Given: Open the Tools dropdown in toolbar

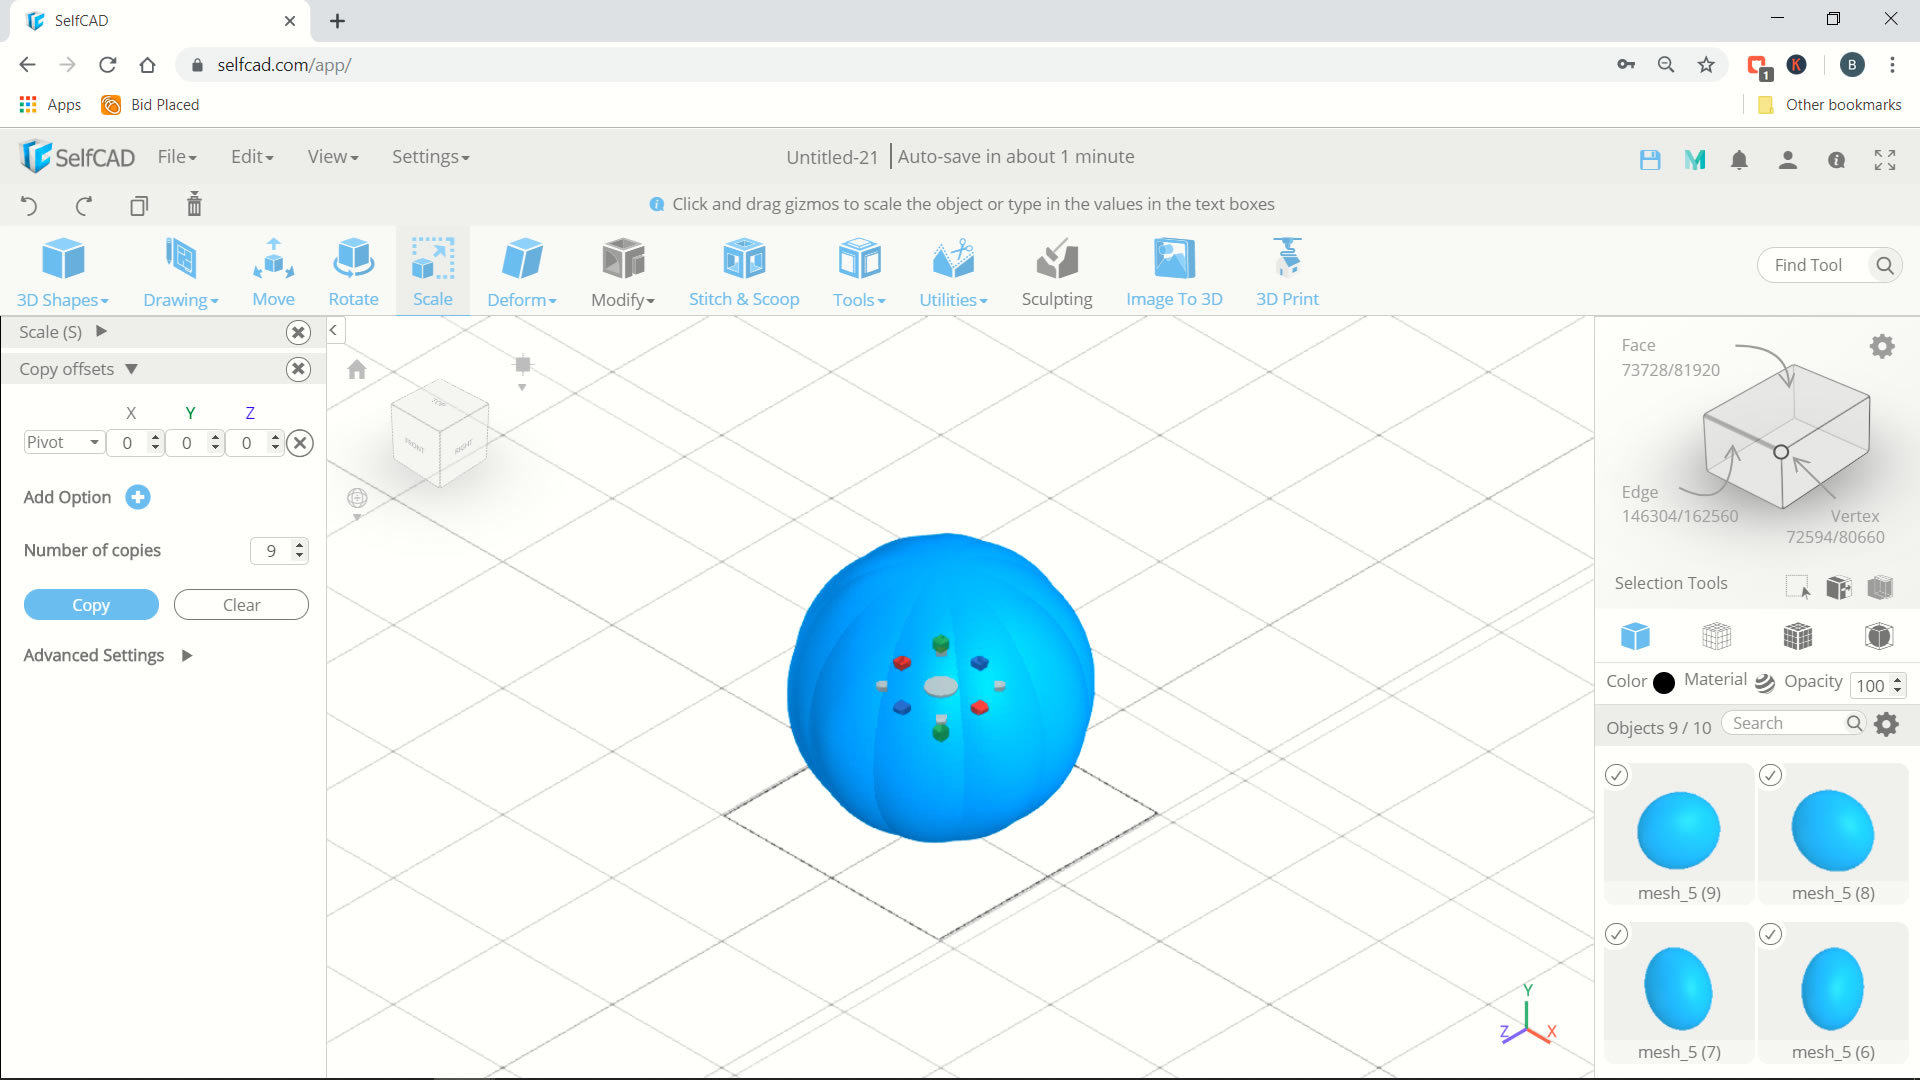Looking at the screenshot, I should click(x=859, y=272).
